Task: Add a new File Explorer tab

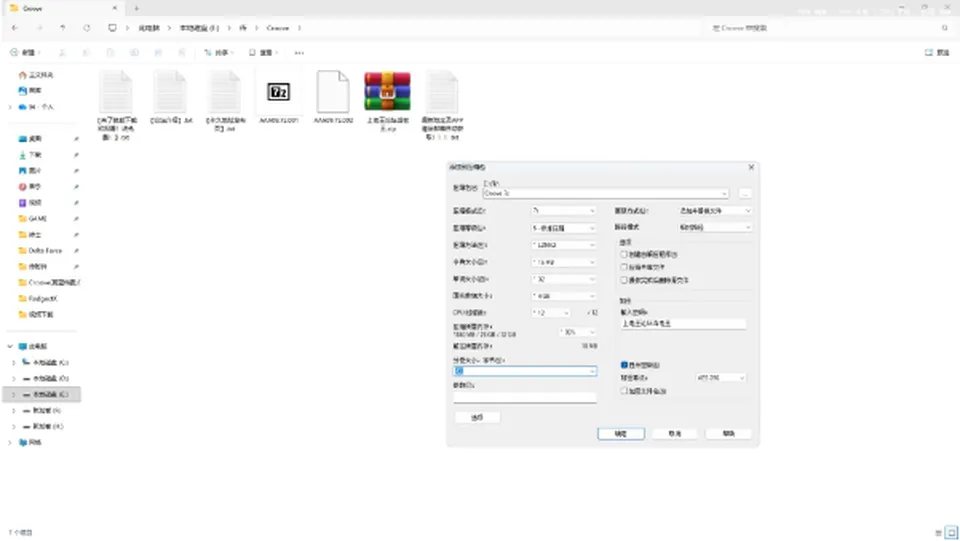Action: click(137, 9)
